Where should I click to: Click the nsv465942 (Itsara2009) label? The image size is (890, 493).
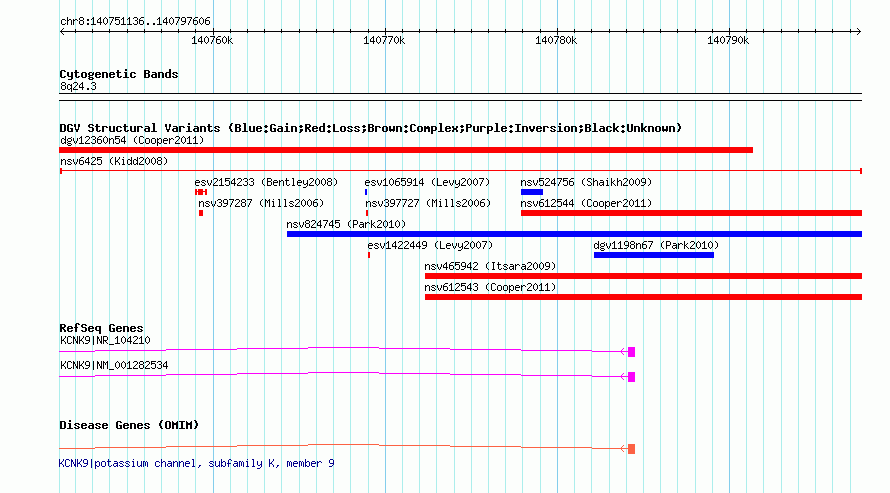pos(490,266)
